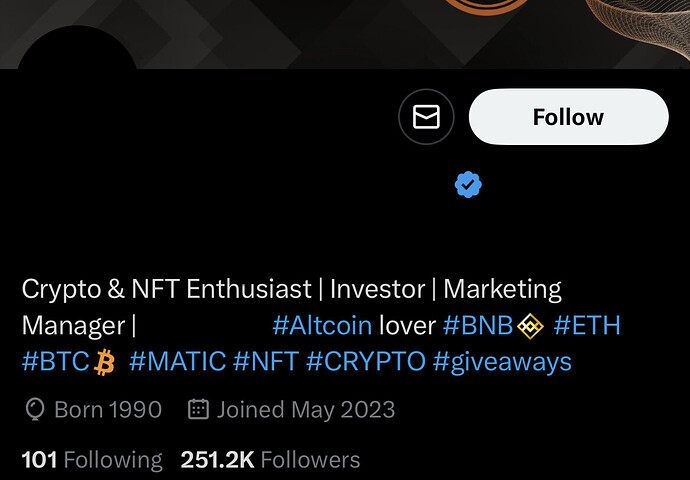690x480 pixels.
Task: Click the blue verified checkmark badge
Action: [468, 185]
